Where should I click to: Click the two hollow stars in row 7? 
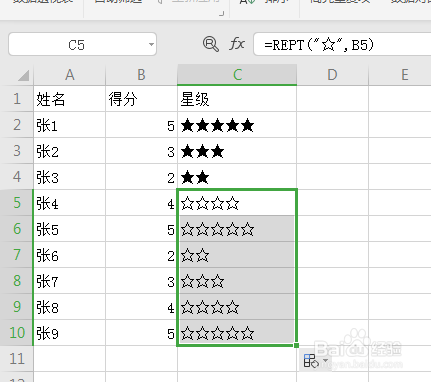[x=195, y=256]
